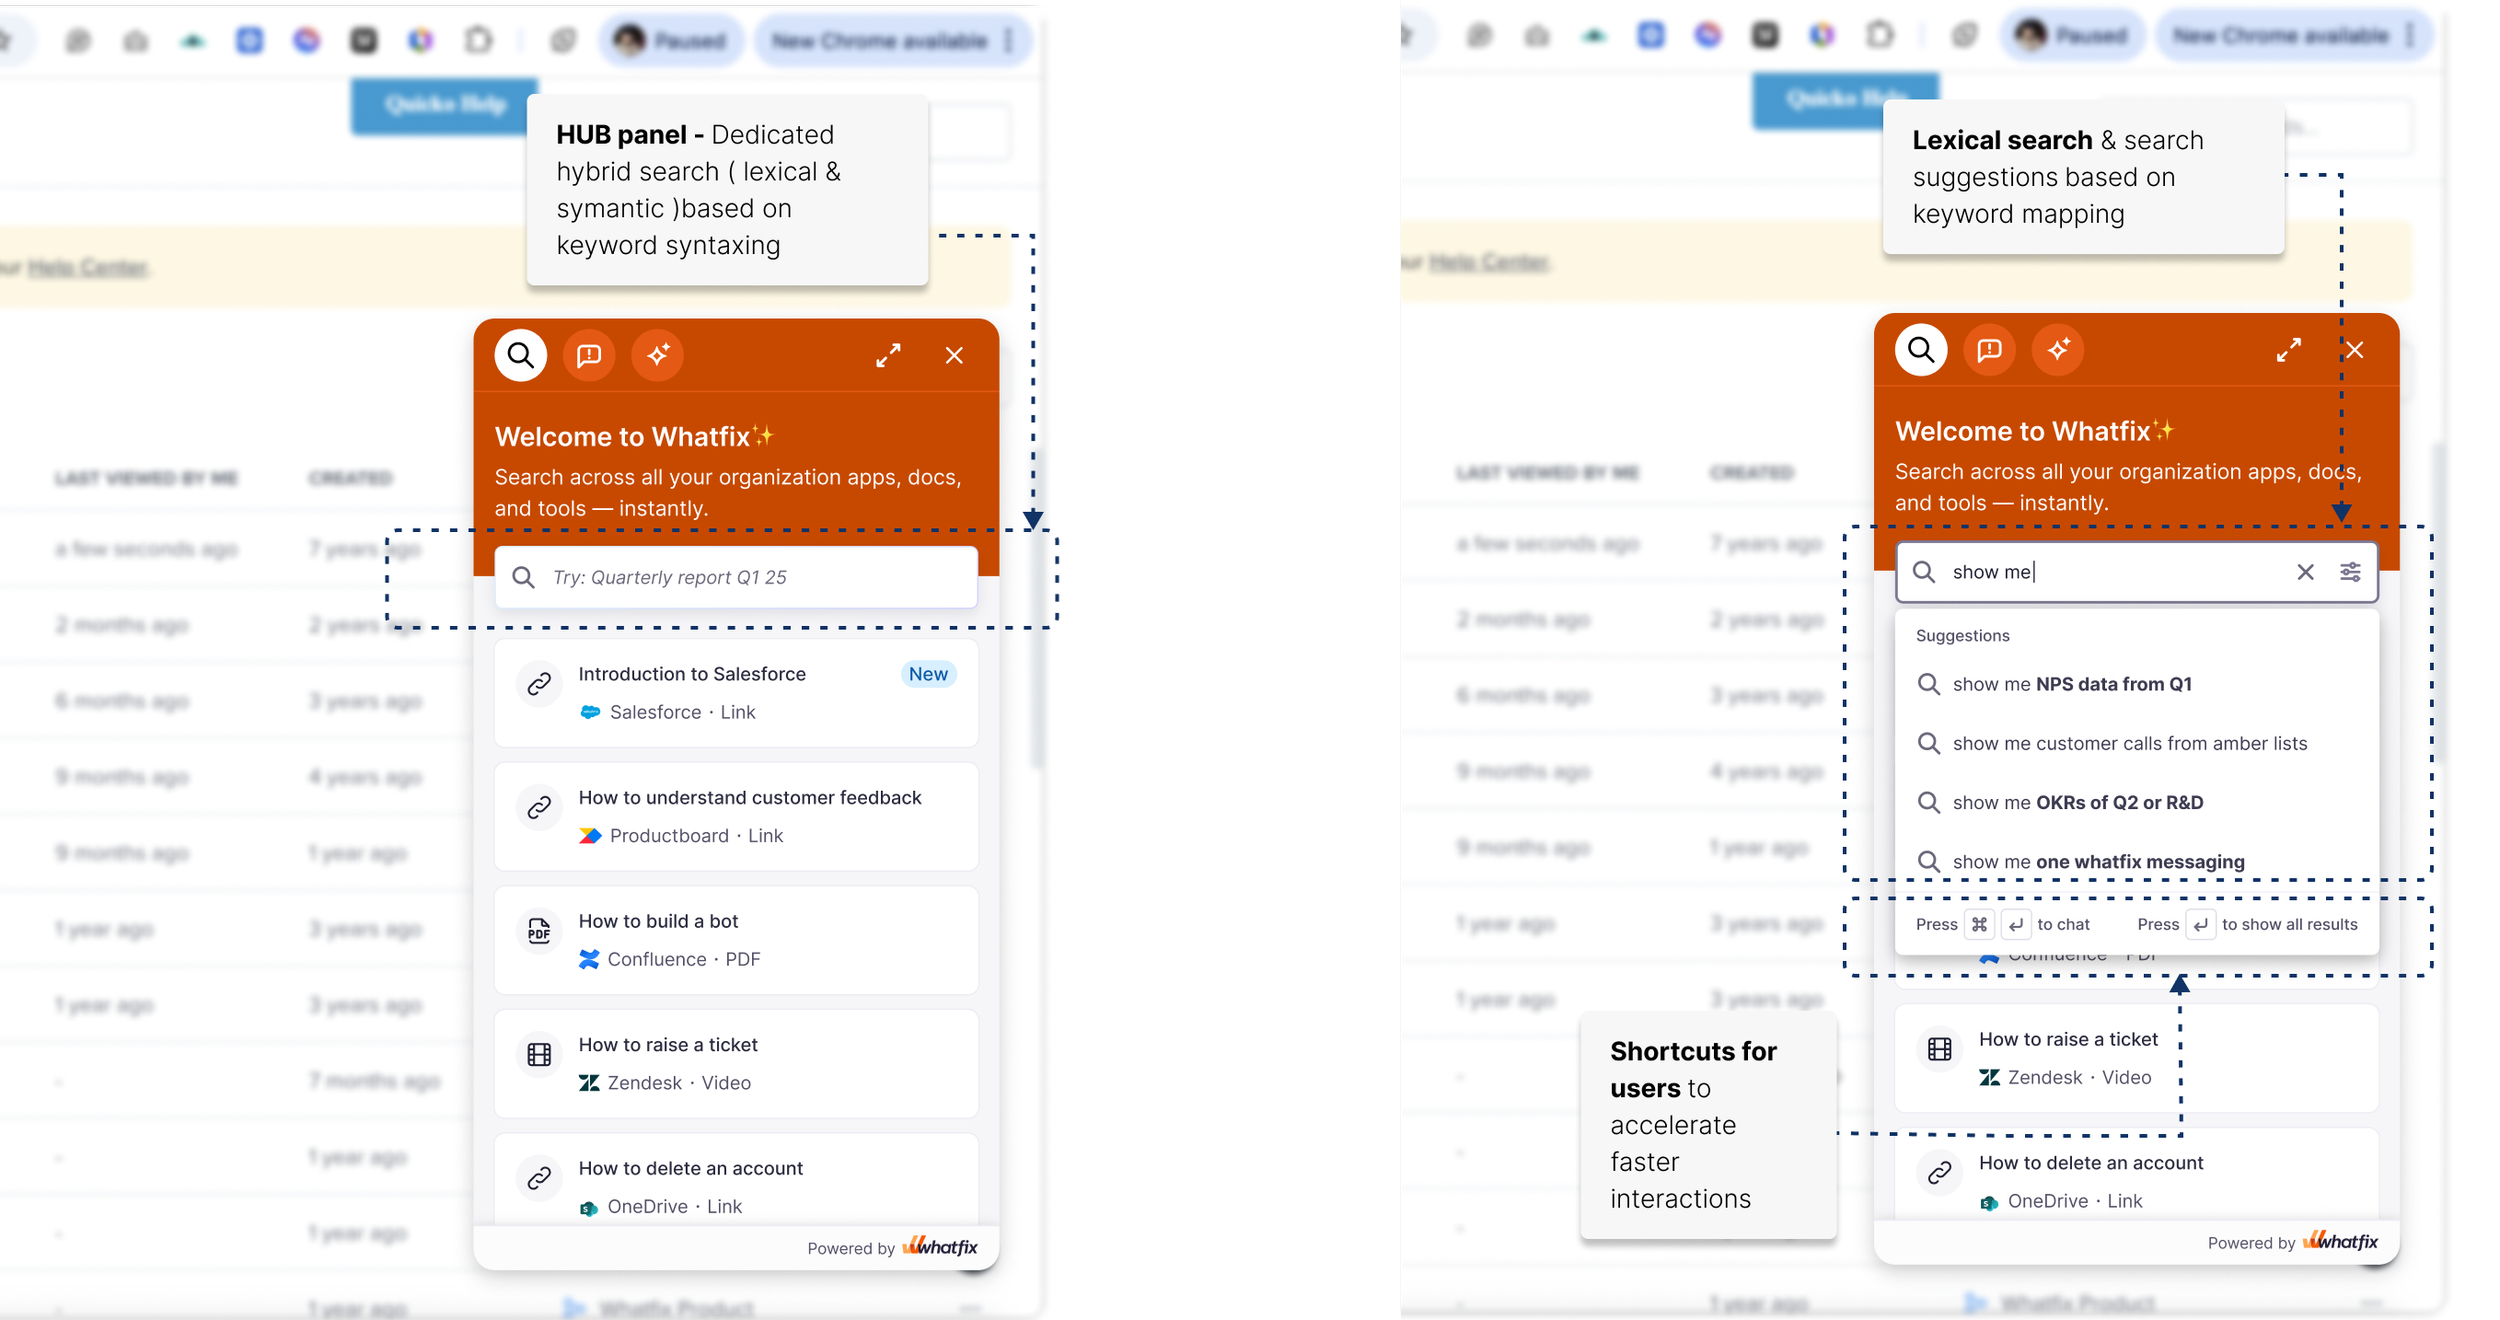The height and width of the screenshot is (1320, 2500).
Task: Open the AI sparkle icon in right panel
Action: (x=2058, y=350)
